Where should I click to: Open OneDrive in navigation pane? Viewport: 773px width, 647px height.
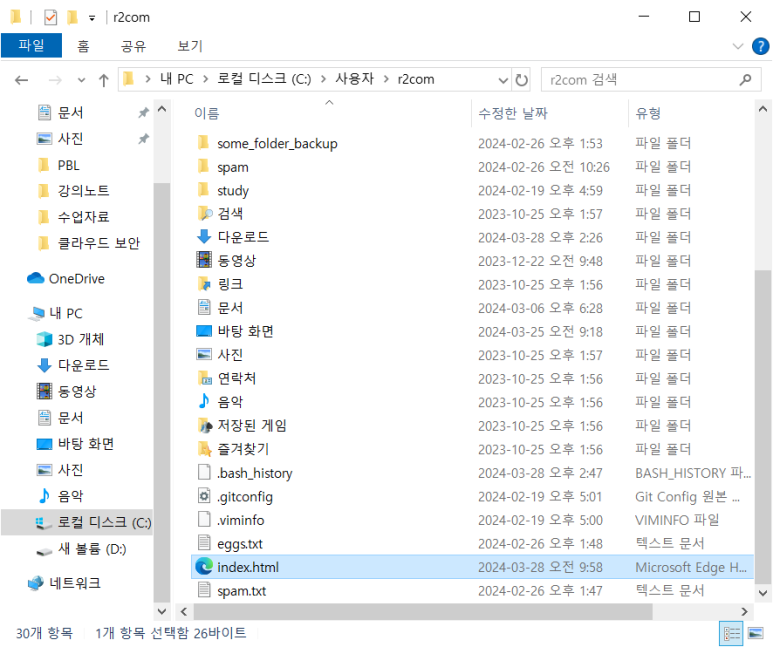[x=76, y=279]
